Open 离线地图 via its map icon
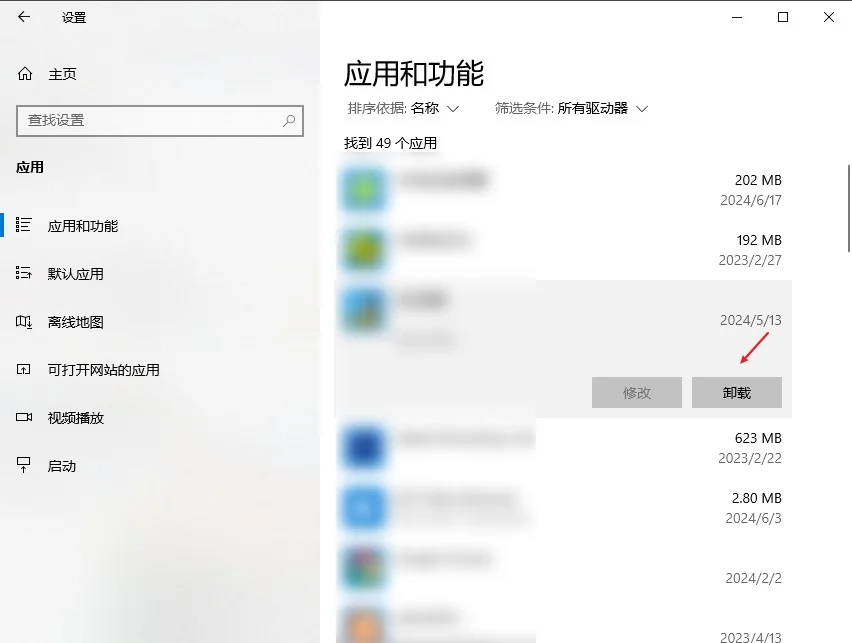The height and width of the screenshot is (643, 852). (23, 322)
